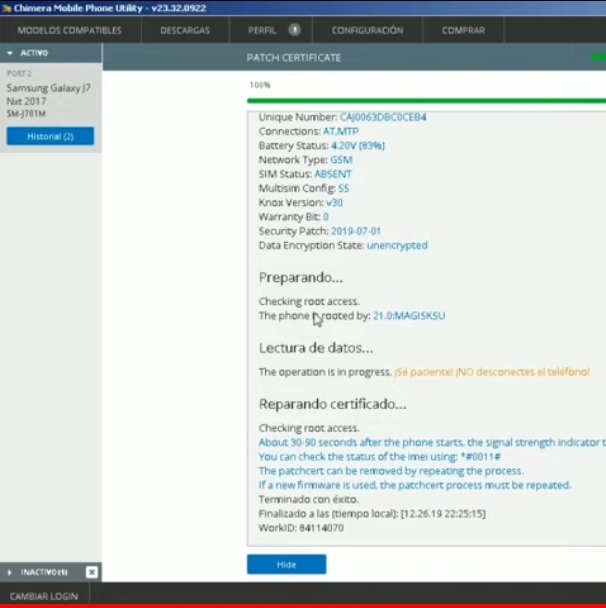Click Warranty Bit value 0
Image resolution: width=606 pixels, height=608 pixels.
(x=326, y=217)
